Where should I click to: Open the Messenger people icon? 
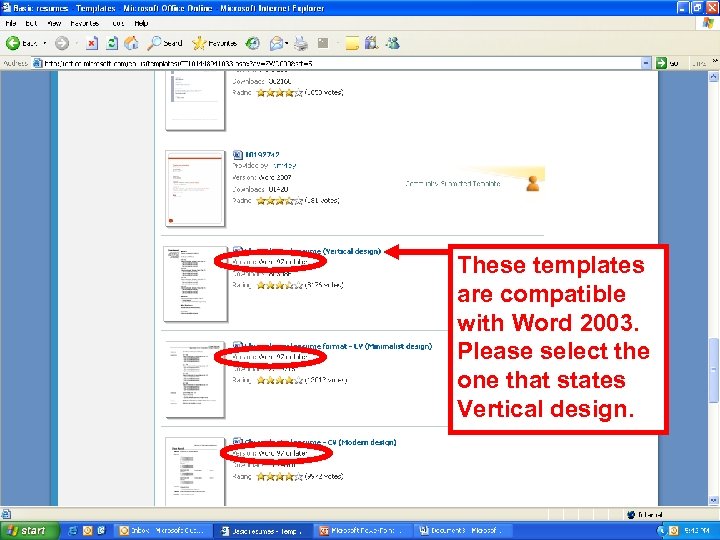[x=393, y=43]
